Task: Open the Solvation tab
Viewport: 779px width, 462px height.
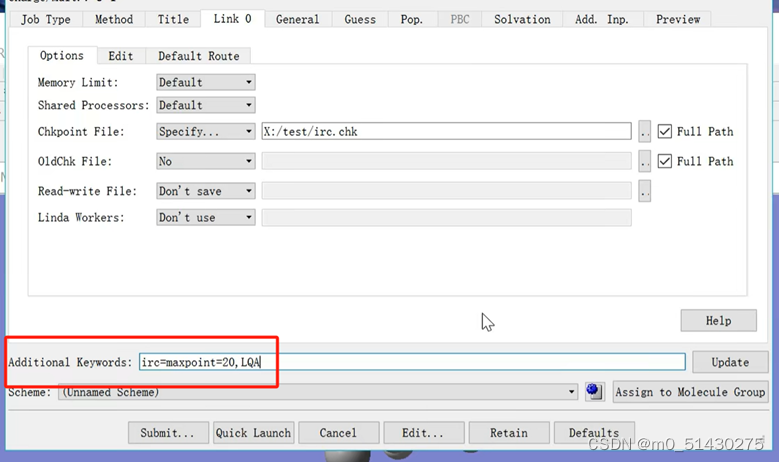Action: 522,19
